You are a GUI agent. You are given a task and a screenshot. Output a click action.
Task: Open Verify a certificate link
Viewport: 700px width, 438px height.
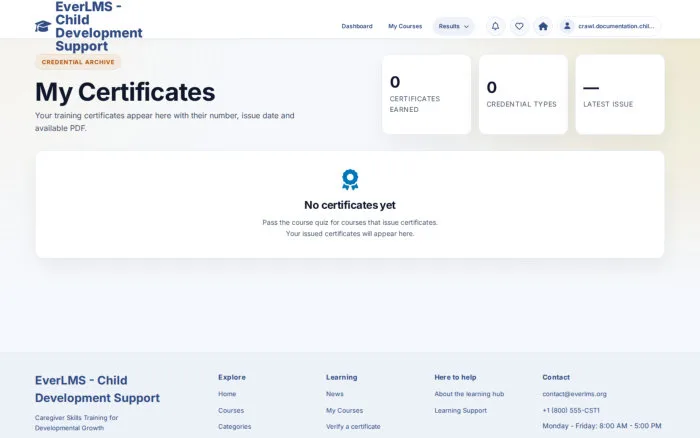click(353, 426)
